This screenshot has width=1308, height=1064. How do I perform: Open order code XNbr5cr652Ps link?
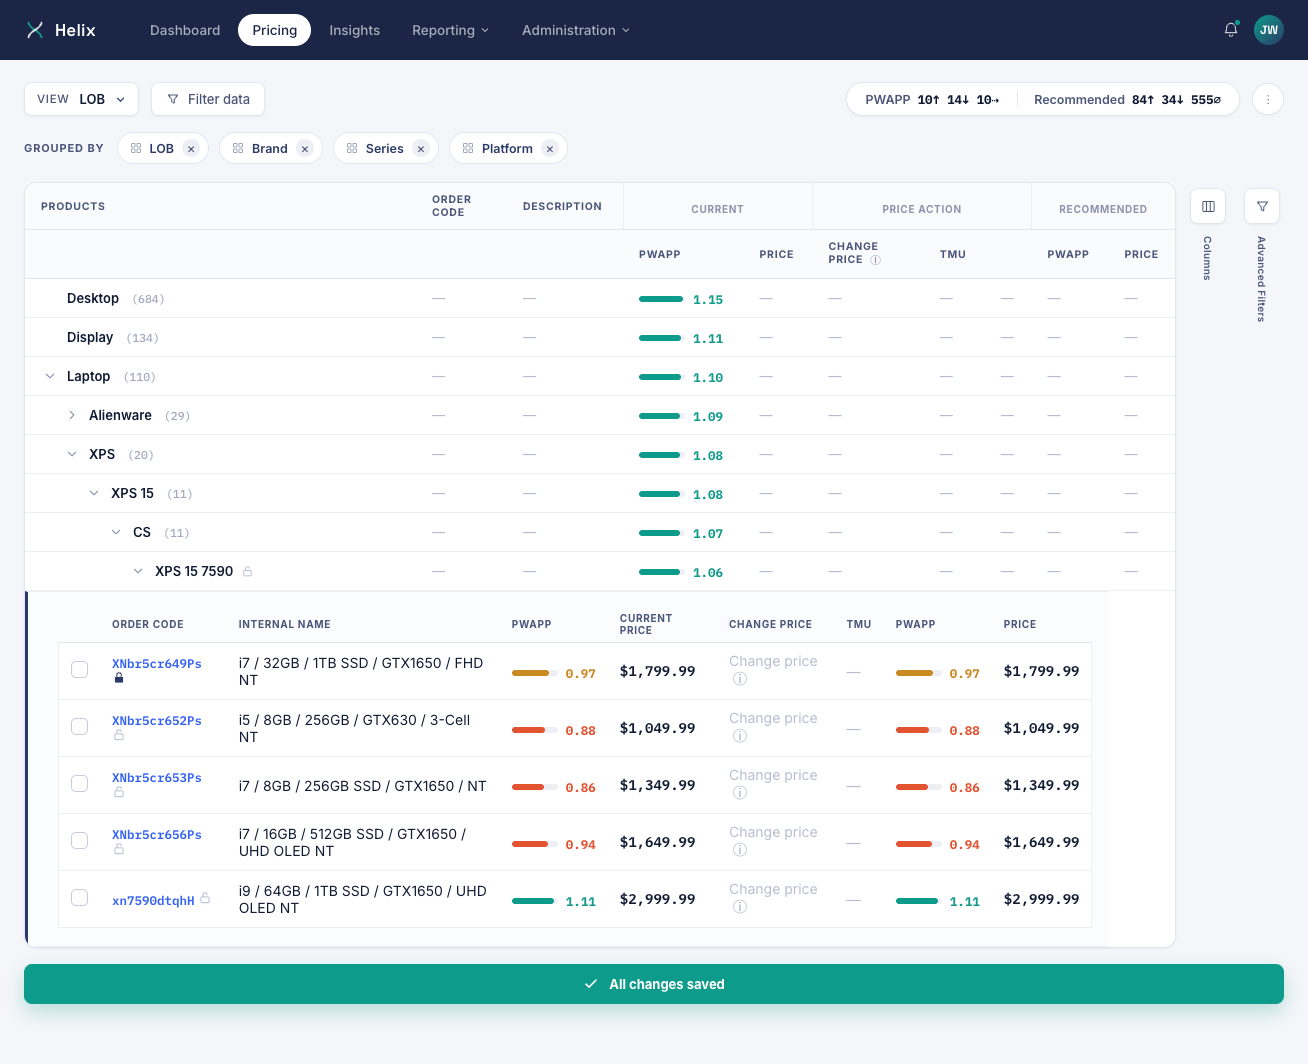point(157,721)
